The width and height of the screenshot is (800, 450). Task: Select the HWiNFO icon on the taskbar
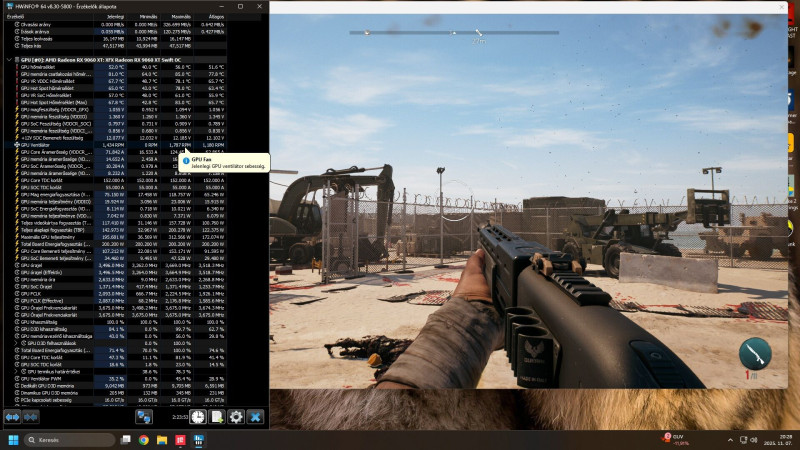click(198, 440)
